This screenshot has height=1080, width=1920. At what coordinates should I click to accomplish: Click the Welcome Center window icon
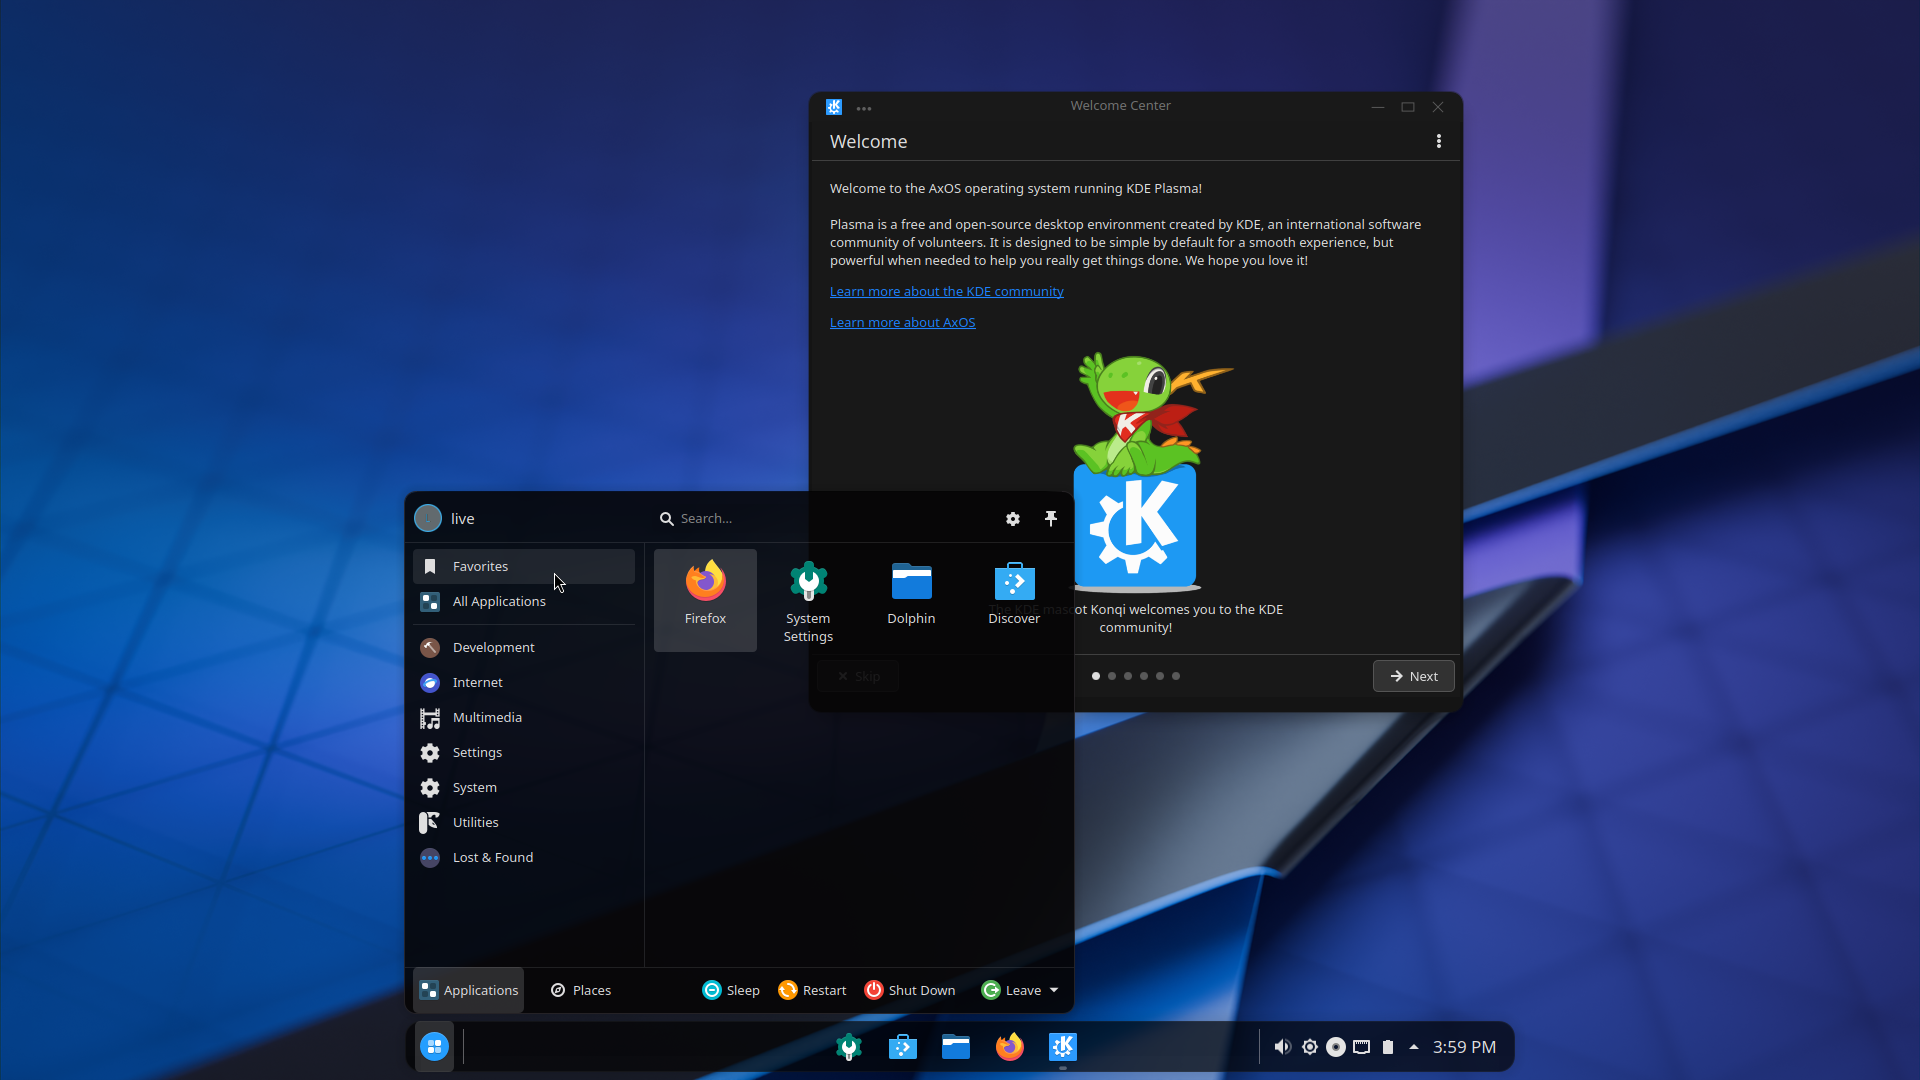[834, 107]
